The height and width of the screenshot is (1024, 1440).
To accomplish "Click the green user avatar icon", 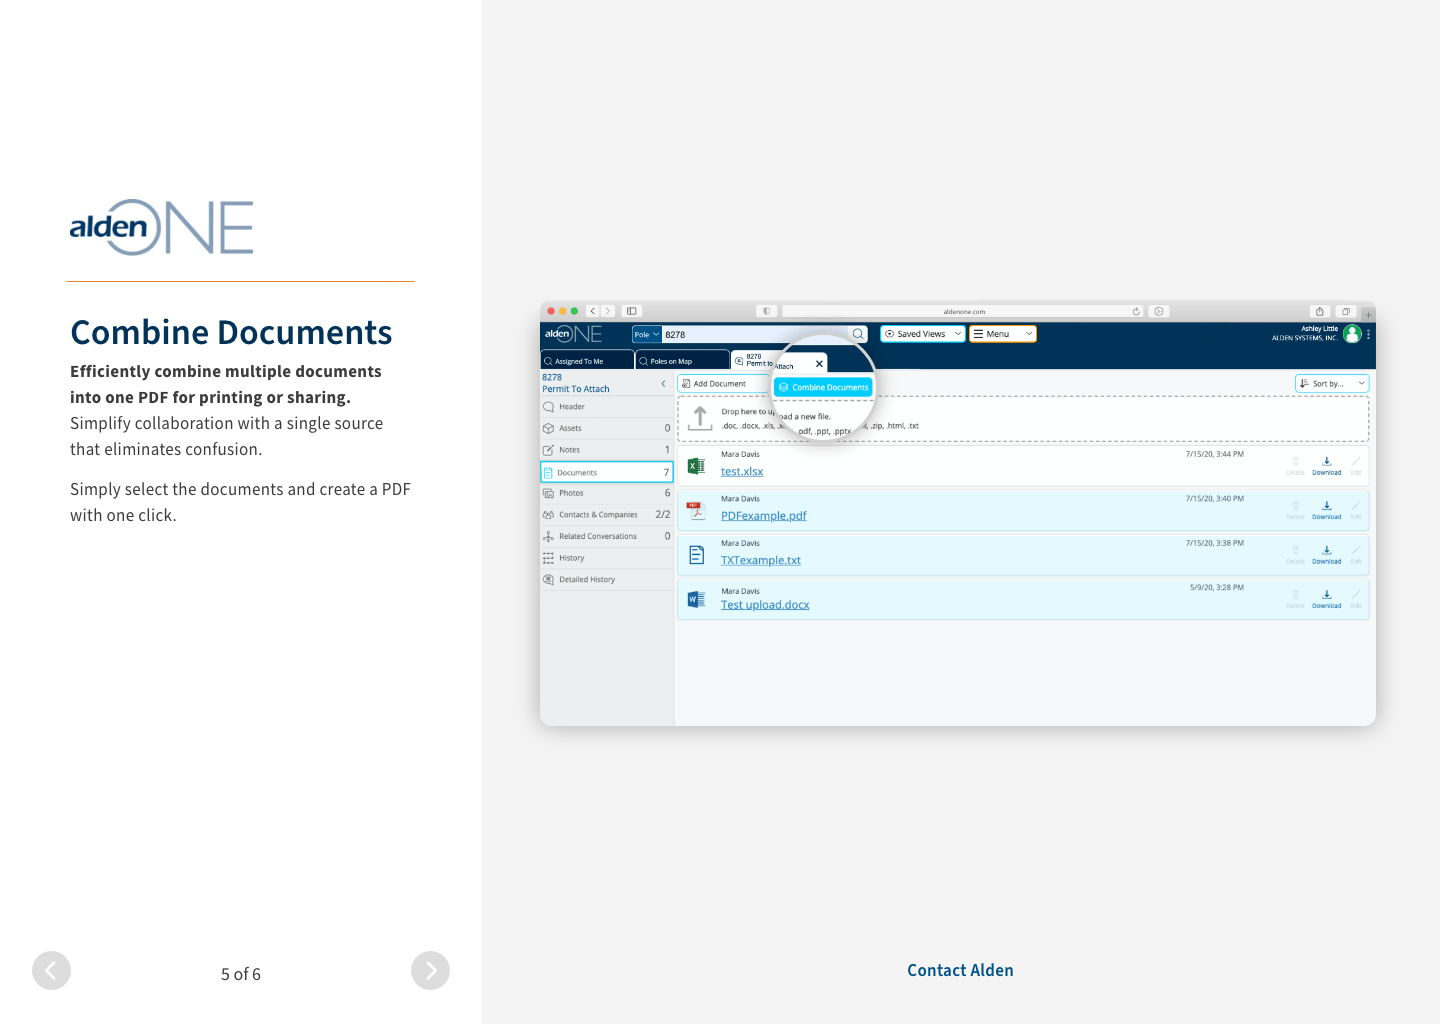I will coord(1352,334).
